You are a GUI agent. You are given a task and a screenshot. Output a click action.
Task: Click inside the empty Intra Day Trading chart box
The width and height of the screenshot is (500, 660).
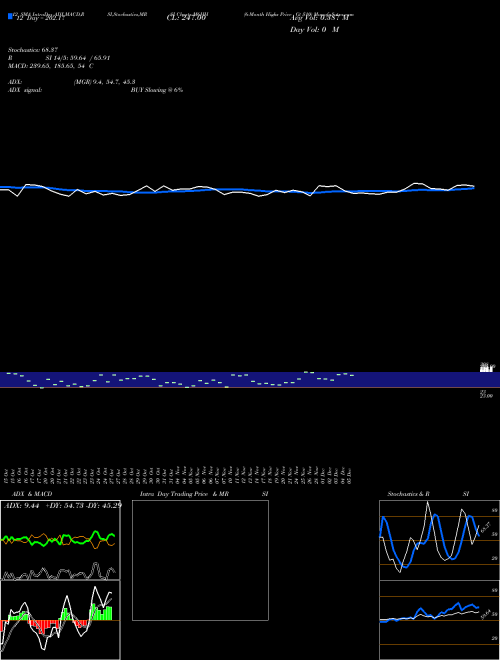click(x=200, y=560)
